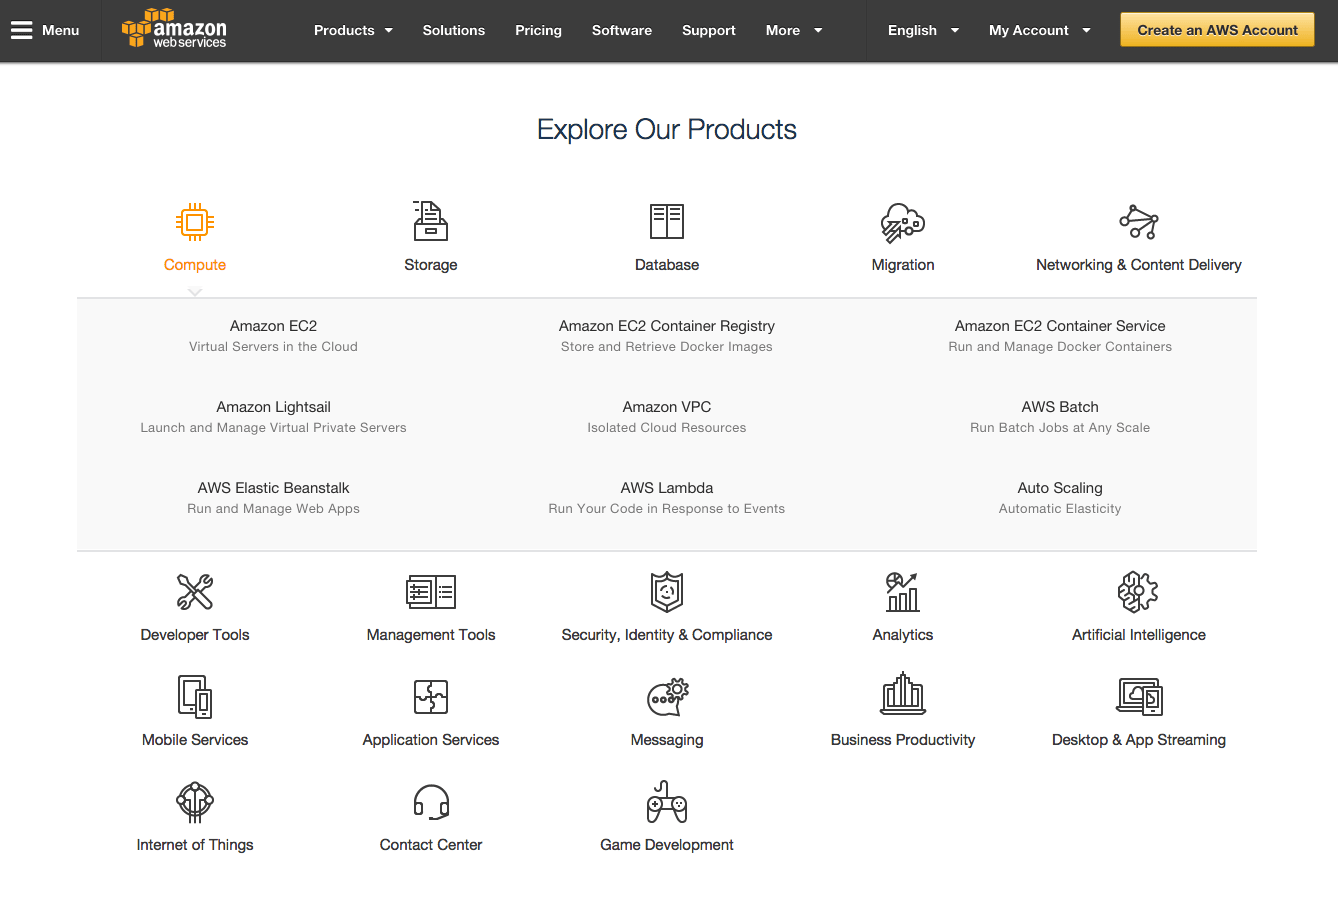1338x899 pixels.
Task: Open the AWS Batch product link
Action: pyautogui.click(x=1060, y=407)
